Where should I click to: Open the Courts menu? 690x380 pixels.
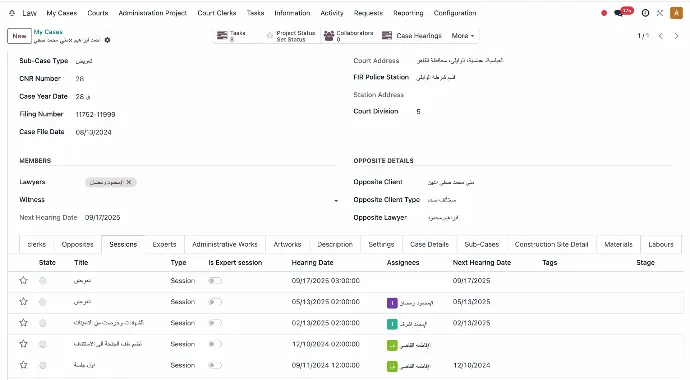[98, 13]
